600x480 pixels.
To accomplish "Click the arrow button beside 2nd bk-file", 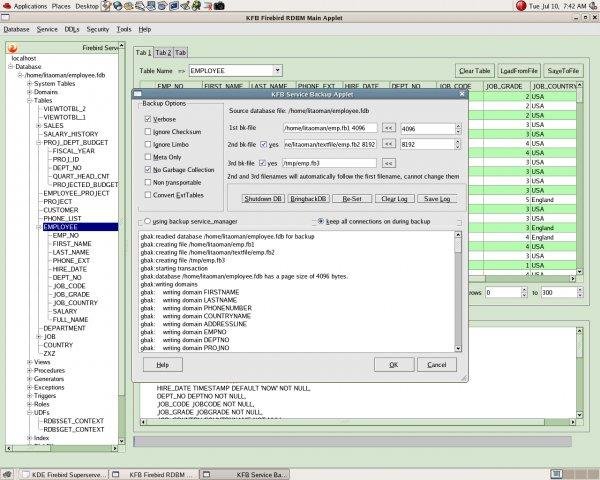I will (x=388, y=146).
